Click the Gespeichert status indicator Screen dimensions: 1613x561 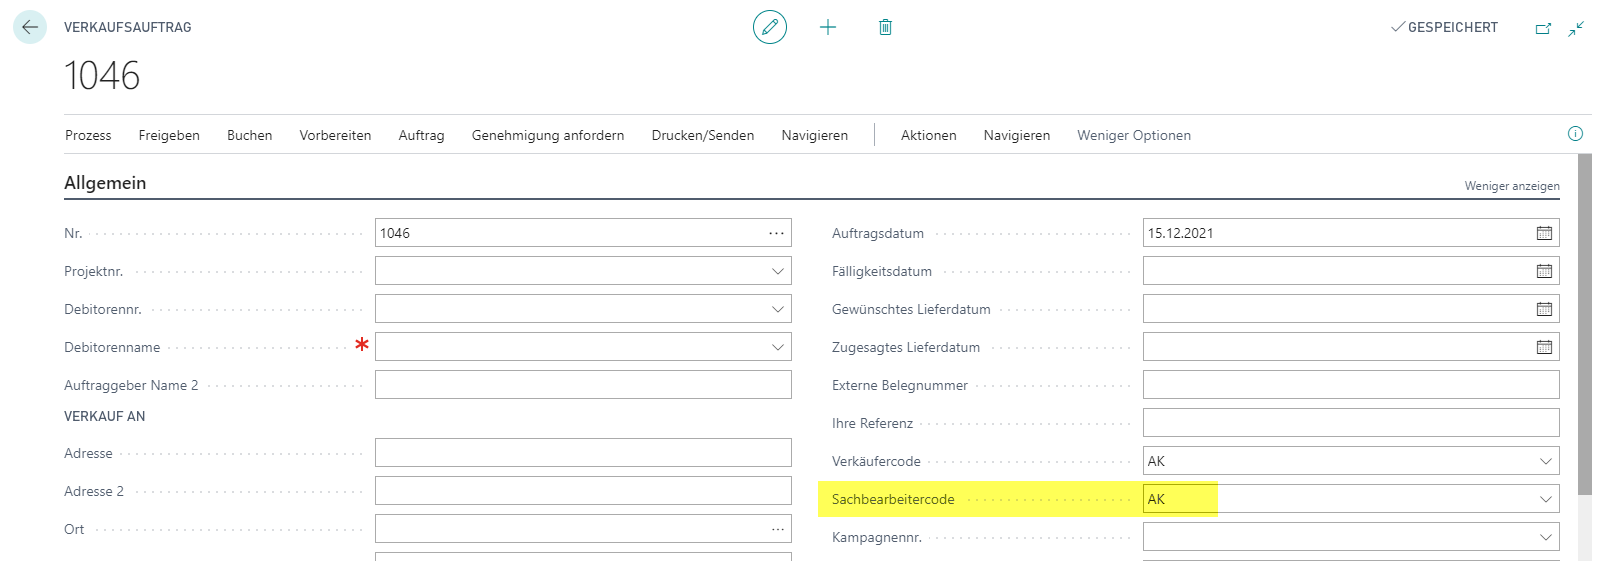pyautogui.click(x=1444, y=27)
